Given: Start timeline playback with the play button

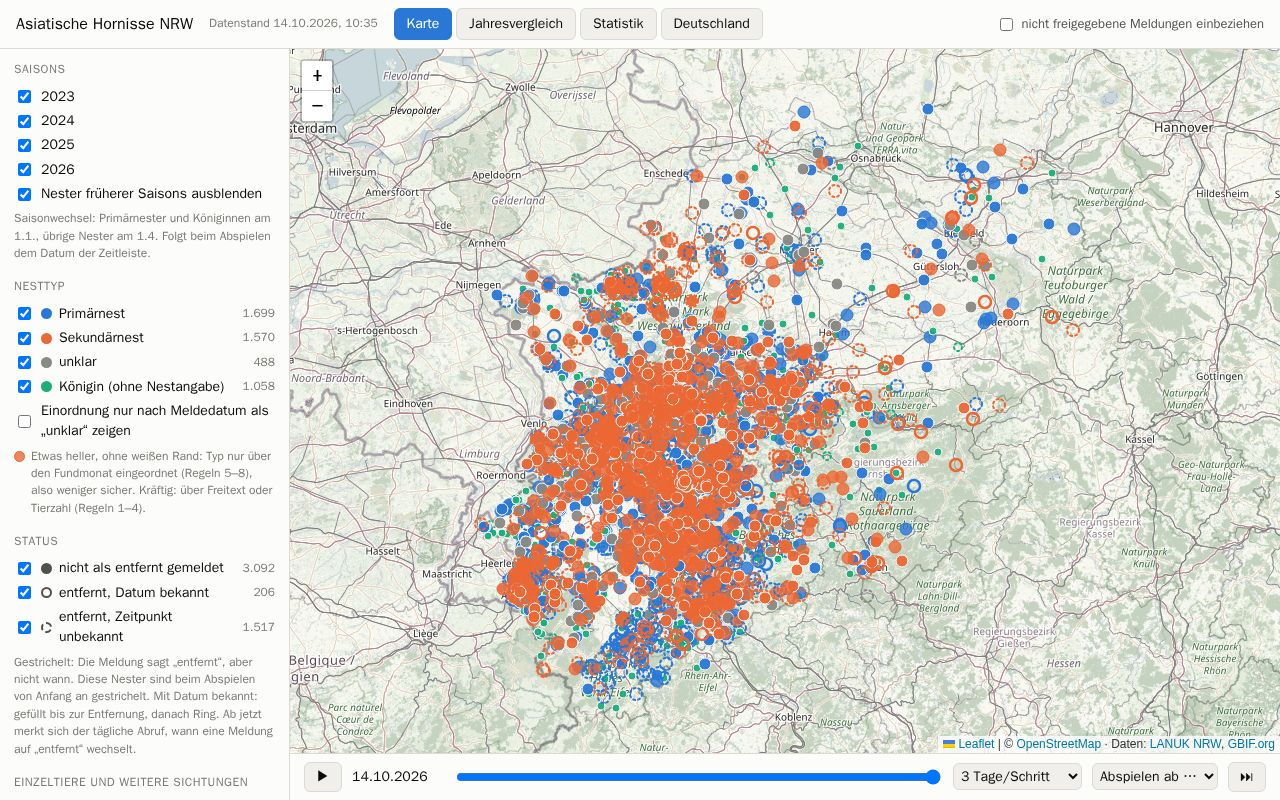Looking at the screenshot, I should (322, 777).
